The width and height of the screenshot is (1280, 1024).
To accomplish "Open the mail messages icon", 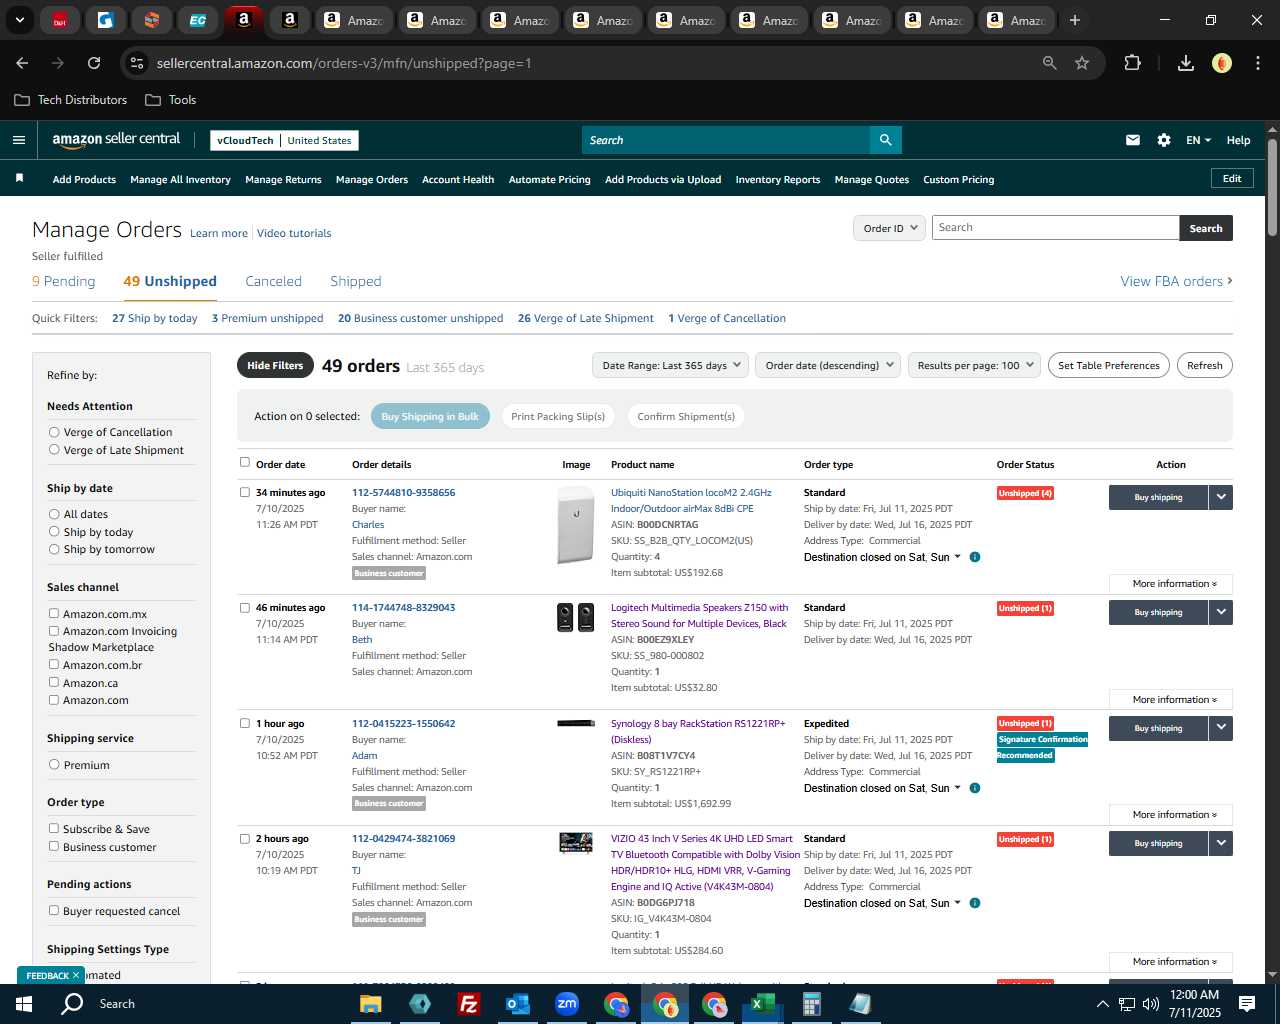I will click(x=1133, y=140).
